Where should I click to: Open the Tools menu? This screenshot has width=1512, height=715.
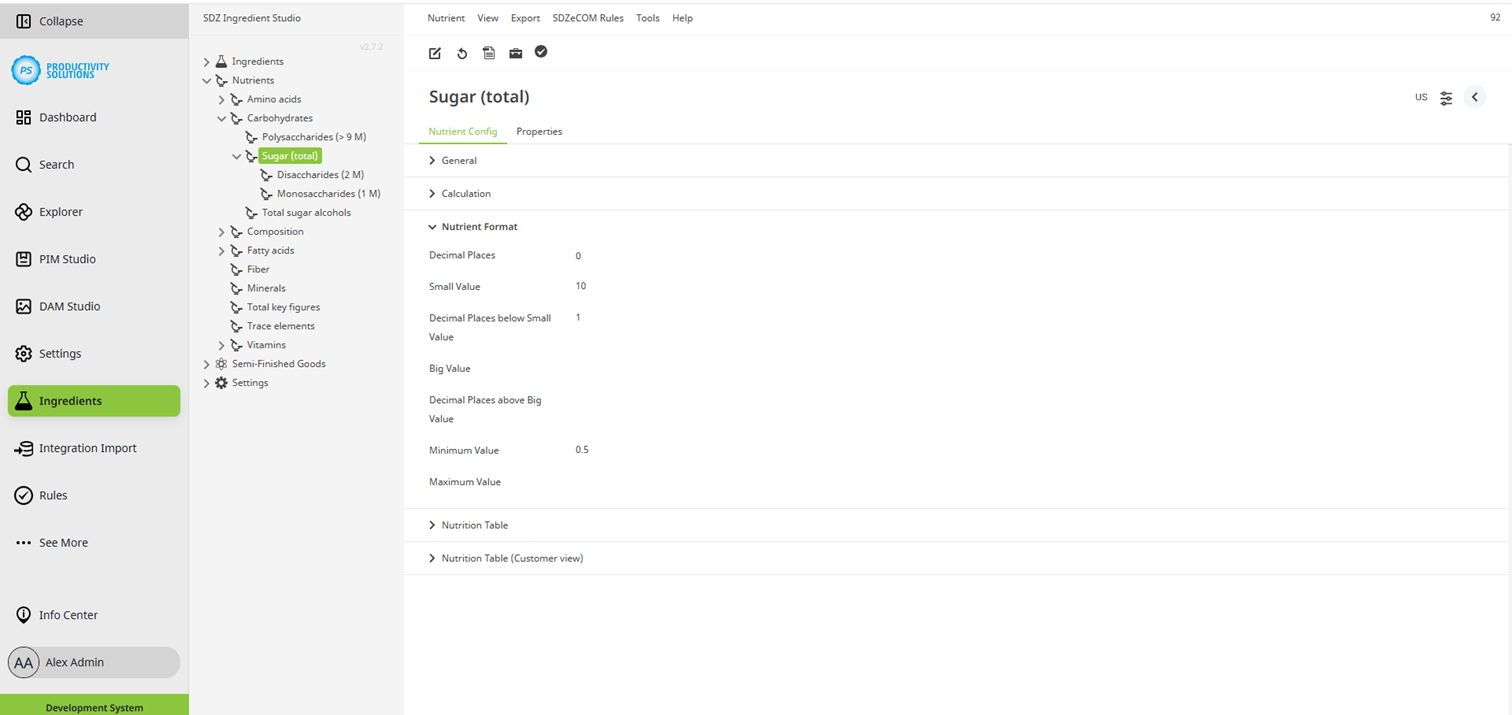tap(647, 18)
